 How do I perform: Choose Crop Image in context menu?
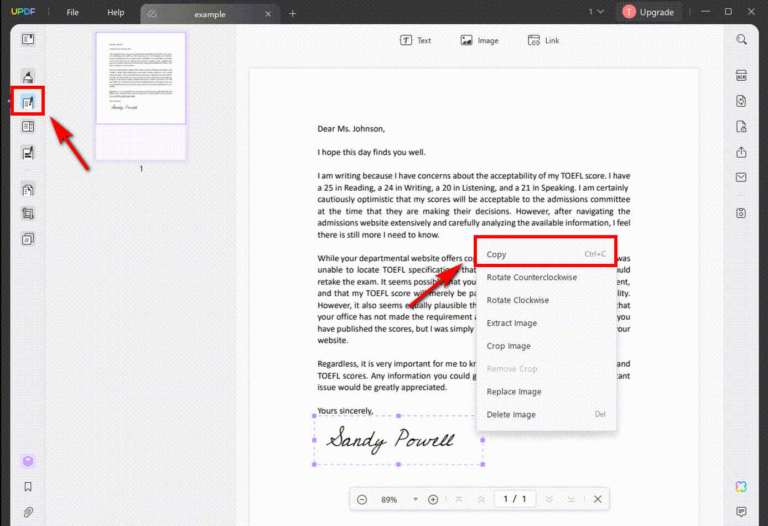pos(546,346)
